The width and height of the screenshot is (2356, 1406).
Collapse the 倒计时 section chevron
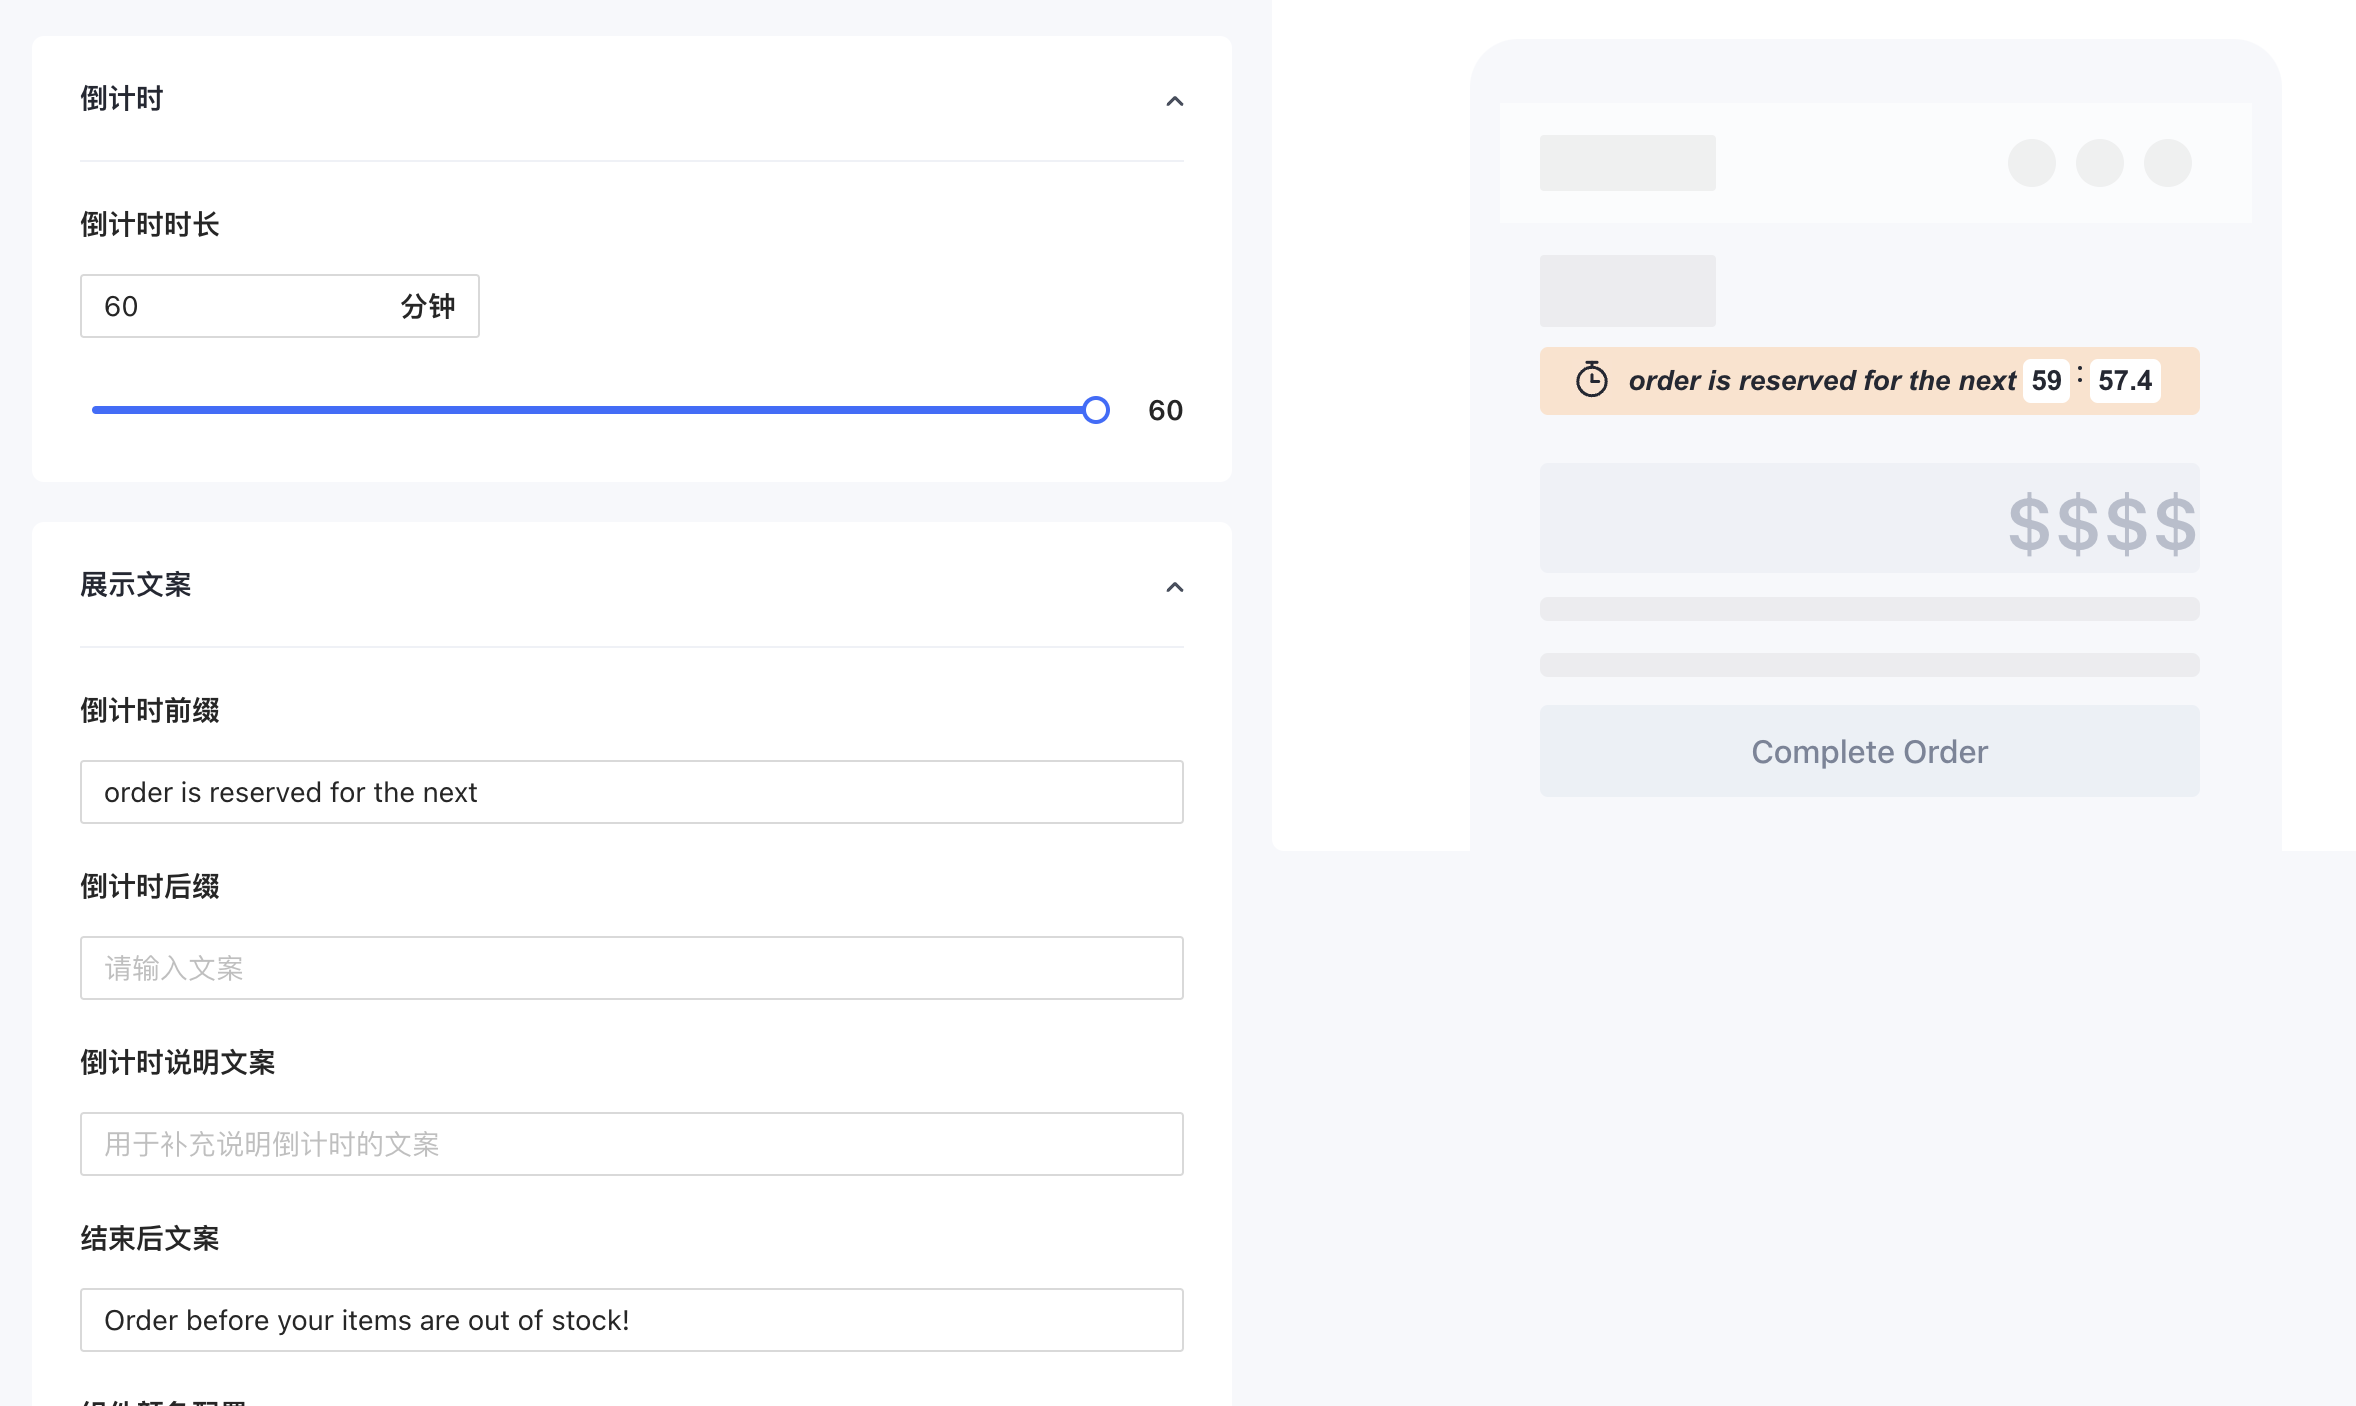(1174, 101)
